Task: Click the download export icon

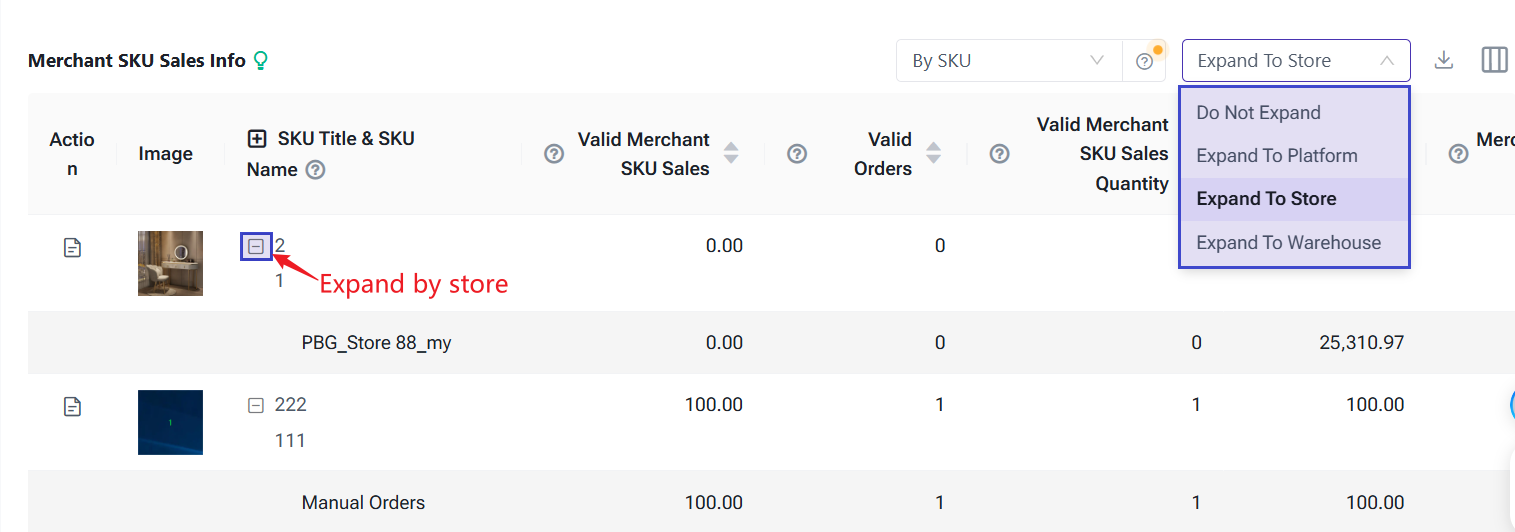Action: tap(1443, 60)
